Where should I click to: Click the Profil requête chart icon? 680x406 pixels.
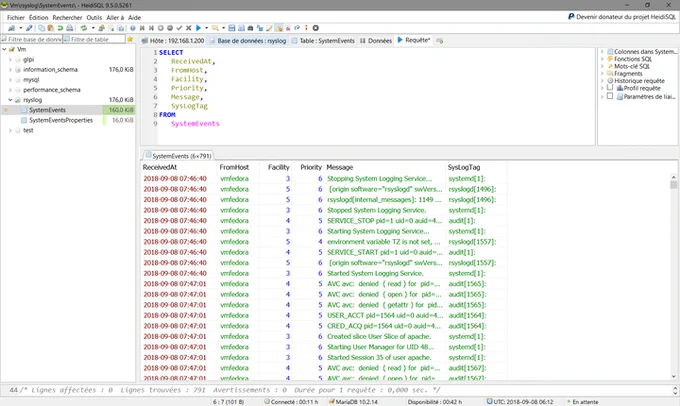(620, 88)
